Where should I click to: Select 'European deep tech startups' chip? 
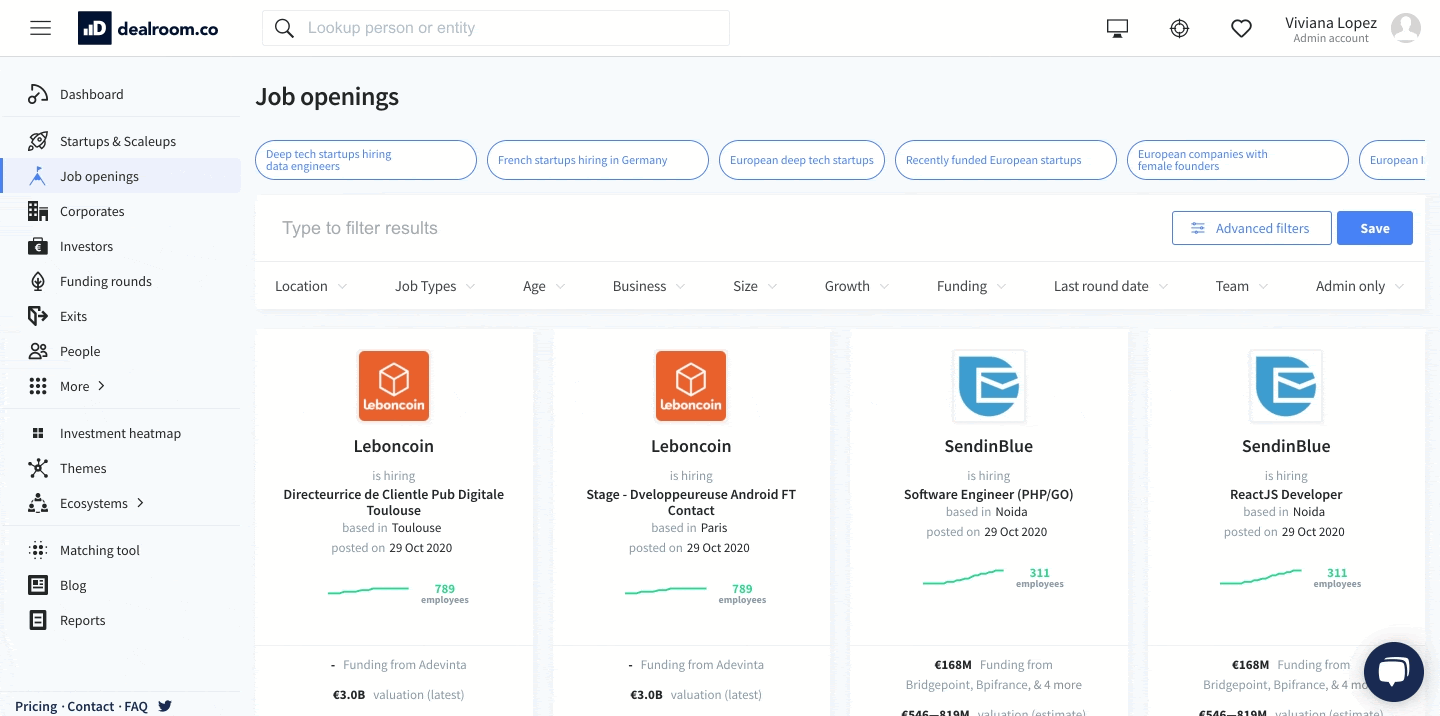pyautogui.click(x=802, y=160)
